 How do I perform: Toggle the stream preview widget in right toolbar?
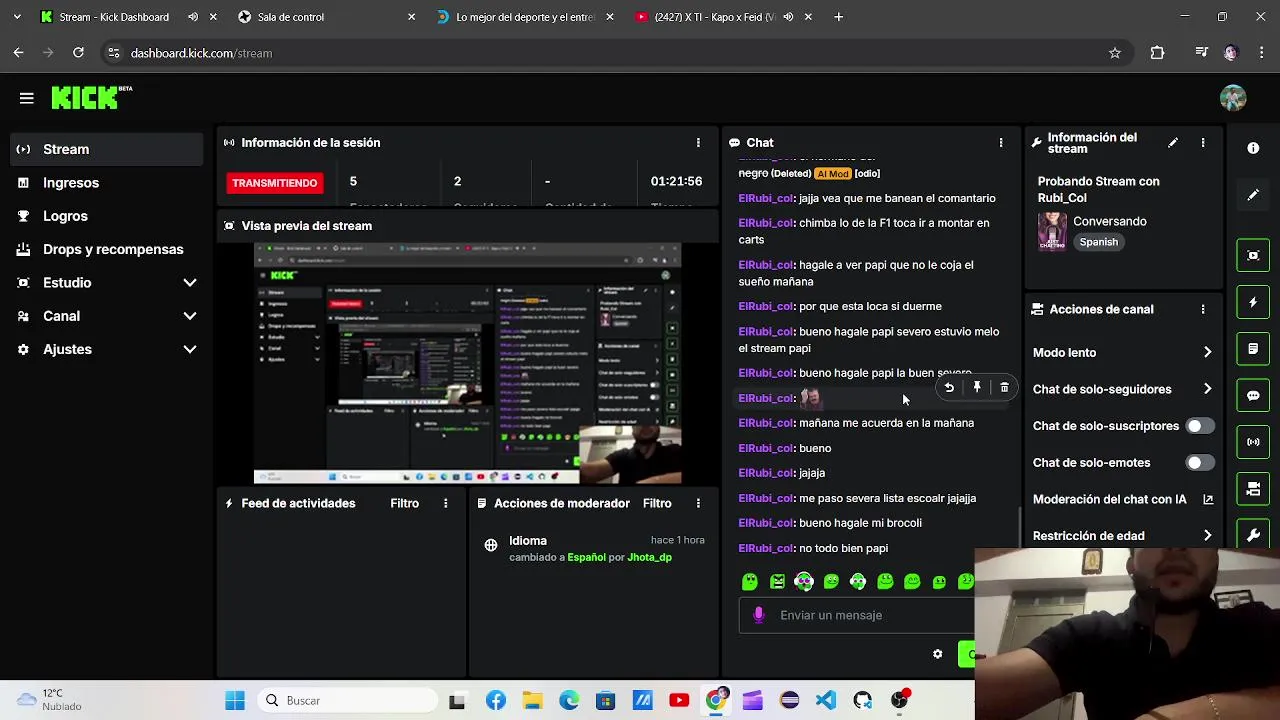tap(1253, 255)
